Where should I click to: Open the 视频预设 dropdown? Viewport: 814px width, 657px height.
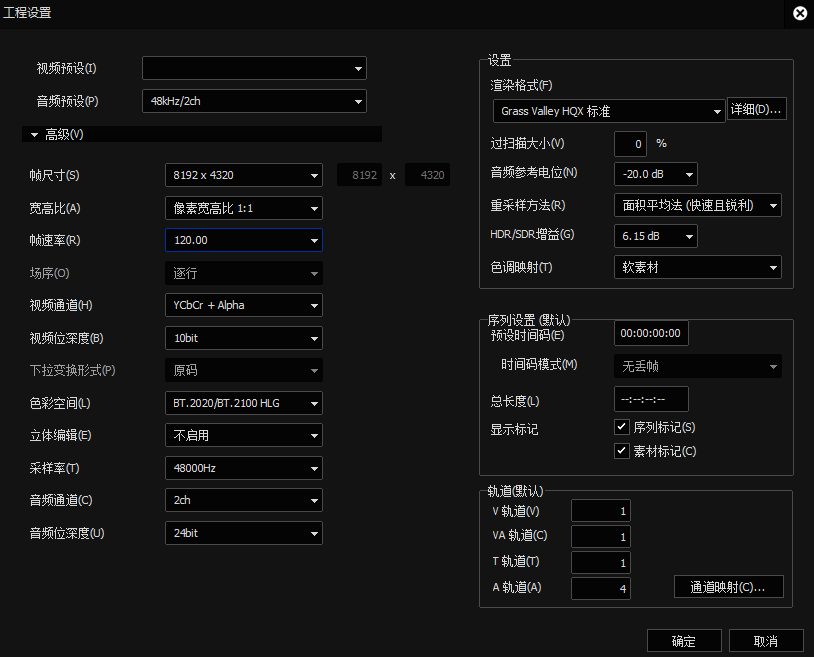[253, 67]
